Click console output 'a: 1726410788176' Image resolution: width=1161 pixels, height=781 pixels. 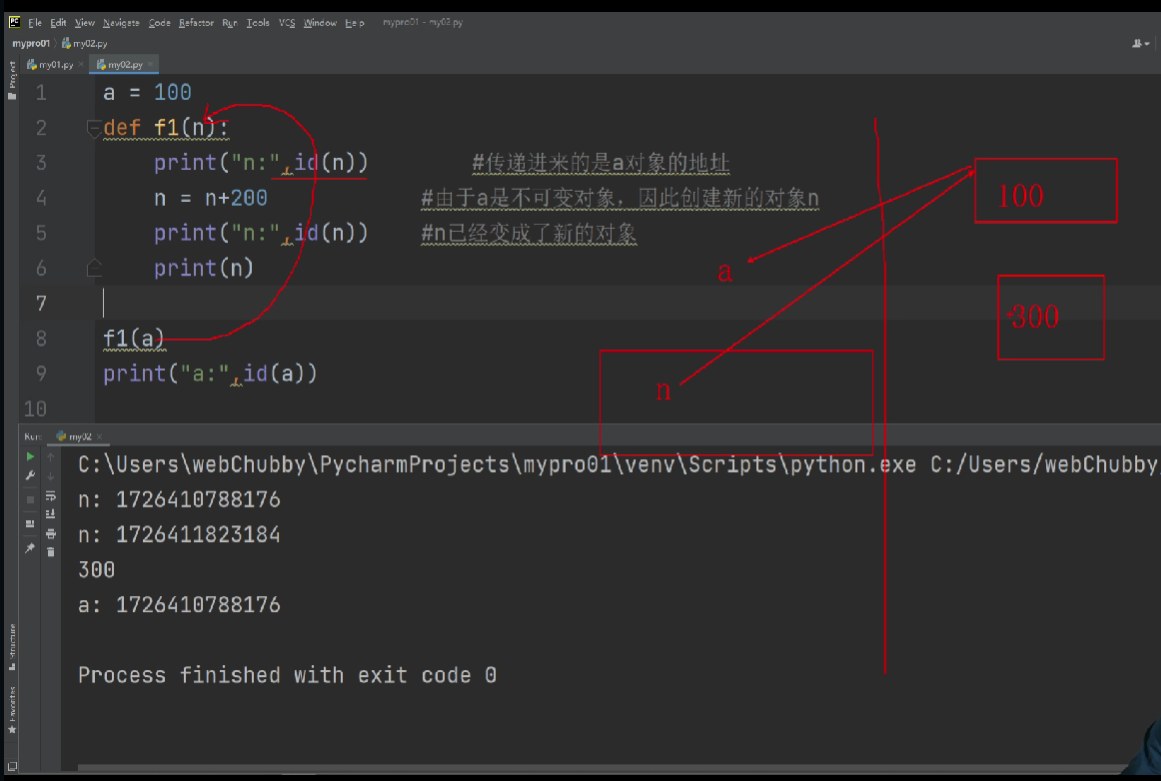tap(179, 606)
